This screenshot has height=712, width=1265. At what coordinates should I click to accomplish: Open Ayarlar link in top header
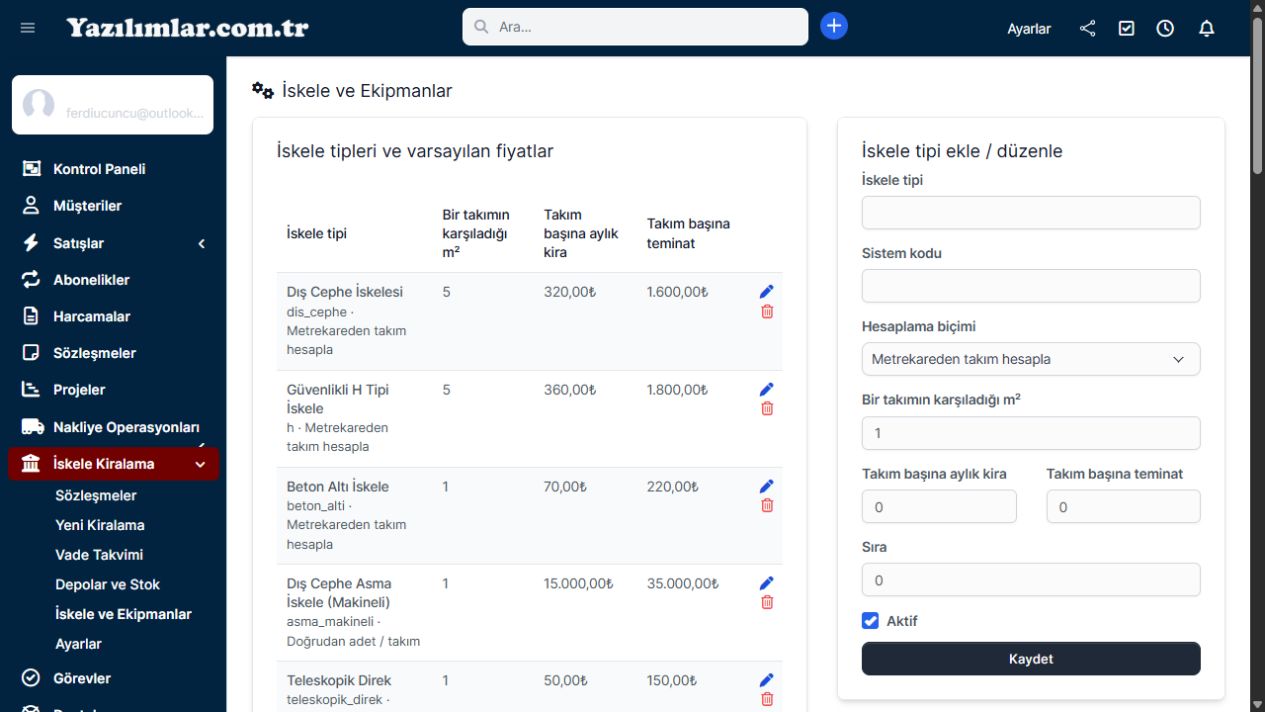[1029, 29]
